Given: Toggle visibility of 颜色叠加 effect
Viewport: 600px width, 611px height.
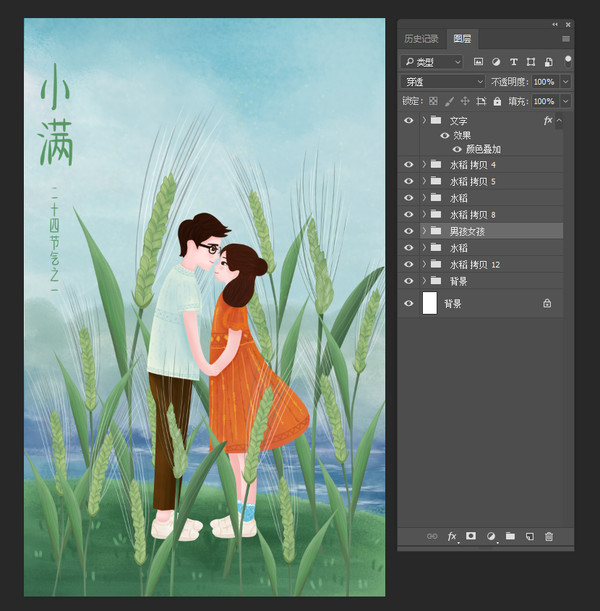Looking at the screenshot, I should tap(457, 149).
